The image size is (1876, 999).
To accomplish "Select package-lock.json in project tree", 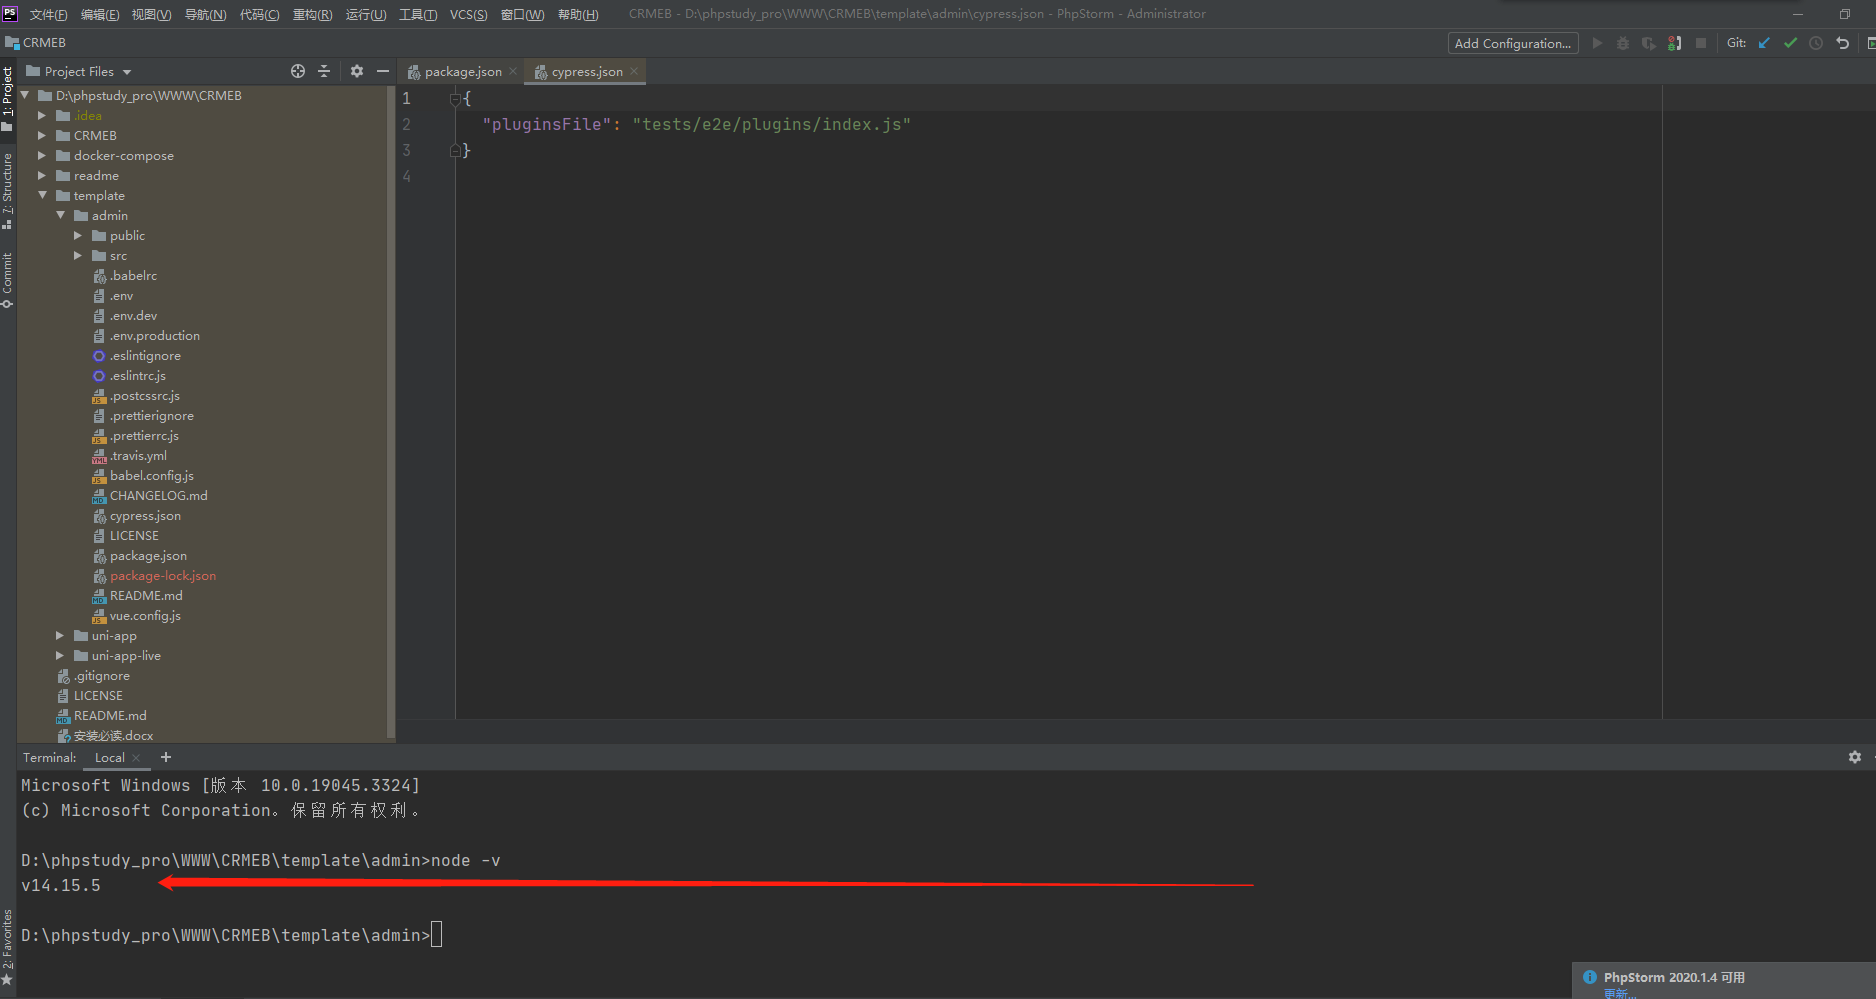I will click(x=163, y=576).
